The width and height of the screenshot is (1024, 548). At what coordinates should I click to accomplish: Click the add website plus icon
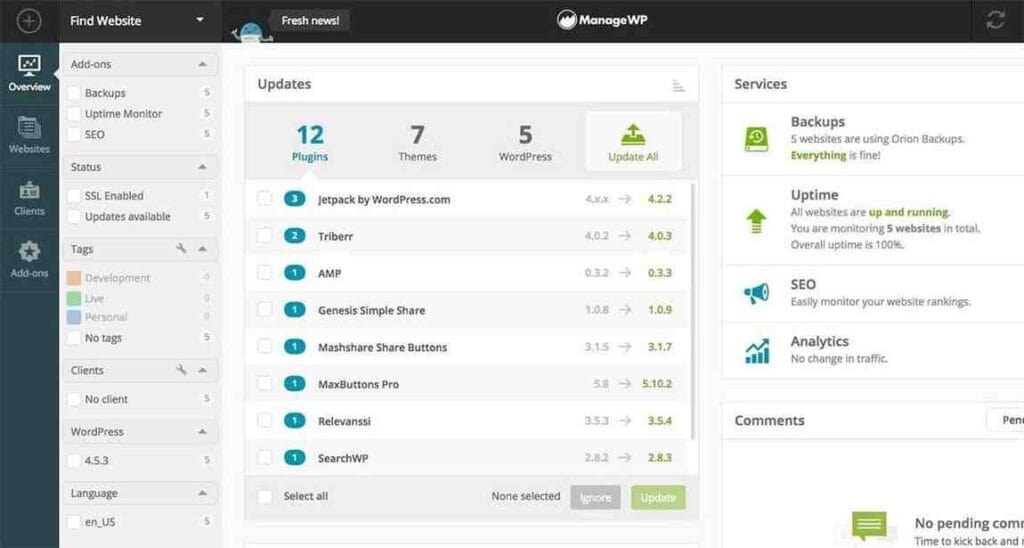tap(29, 21)
